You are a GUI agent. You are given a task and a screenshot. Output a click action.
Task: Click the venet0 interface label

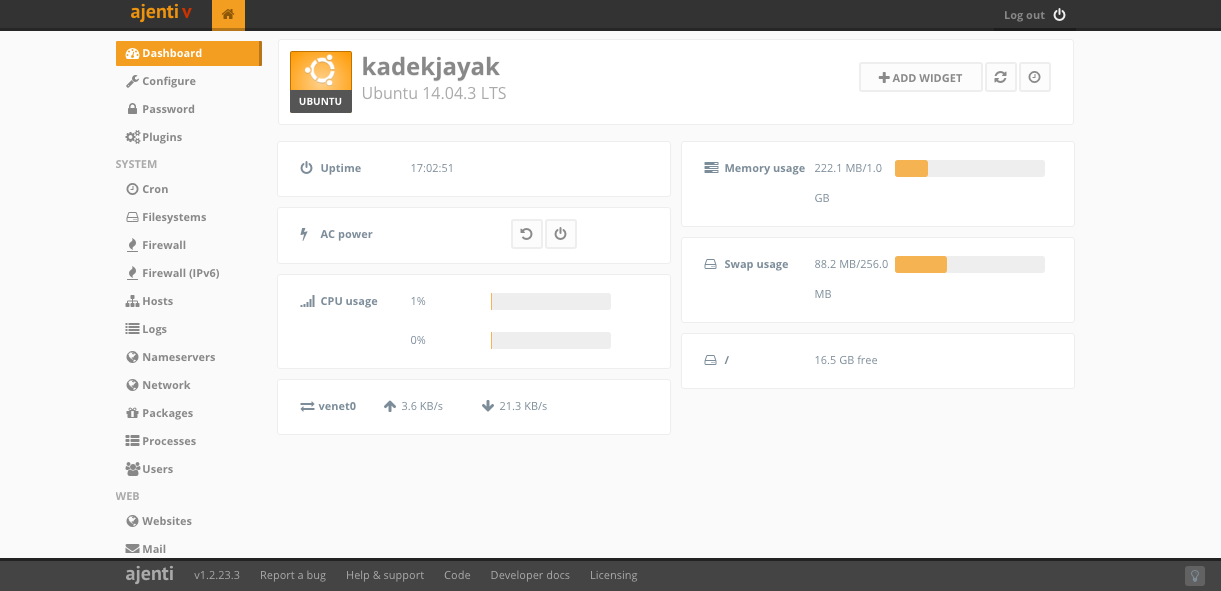[338, 406]
